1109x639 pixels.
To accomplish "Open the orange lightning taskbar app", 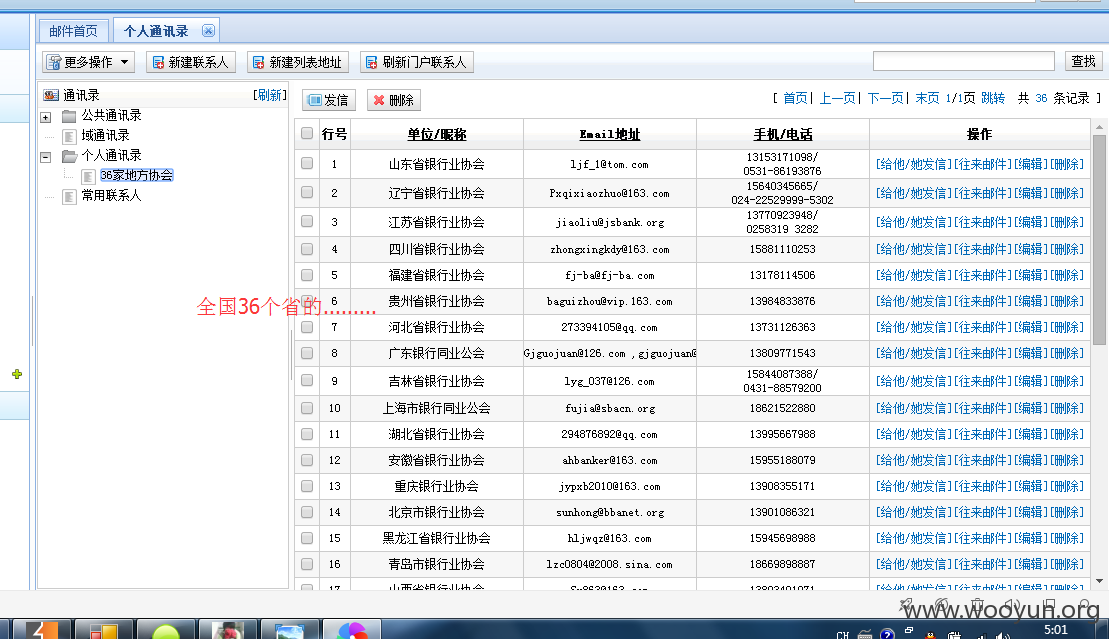I will (x=42, y=629).
